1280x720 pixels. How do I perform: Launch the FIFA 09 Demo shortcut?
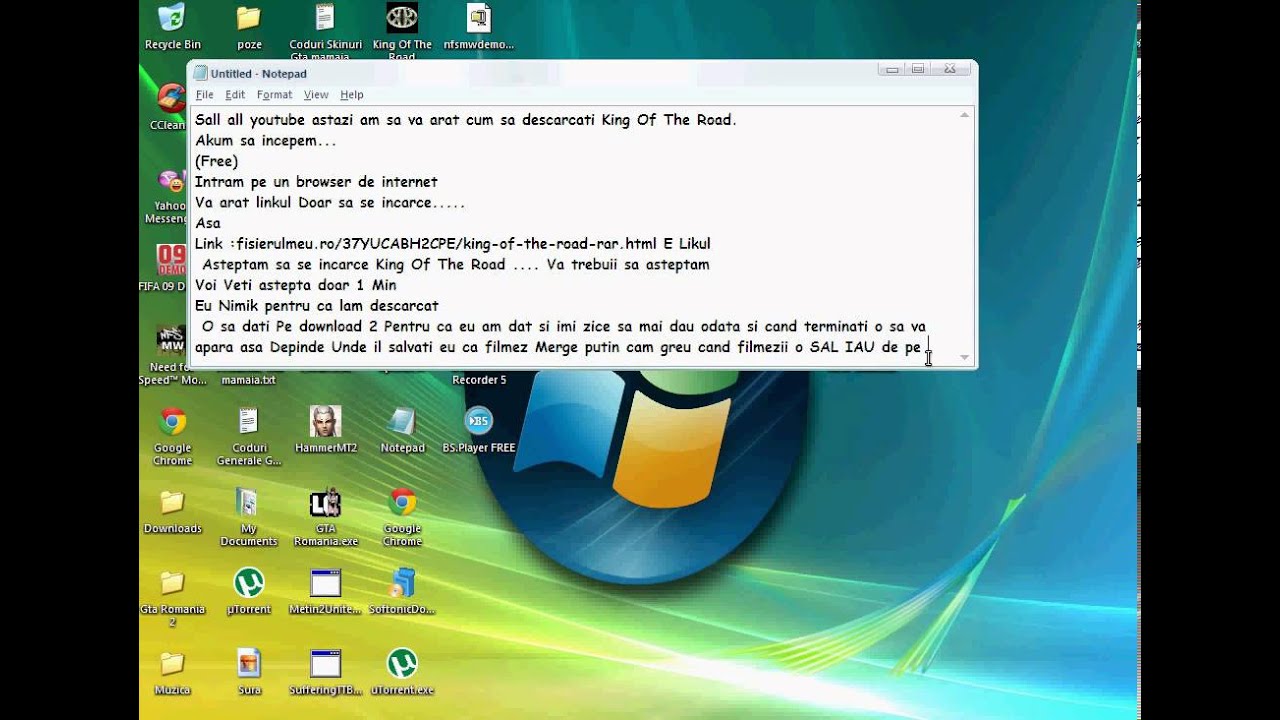[169, 268]
